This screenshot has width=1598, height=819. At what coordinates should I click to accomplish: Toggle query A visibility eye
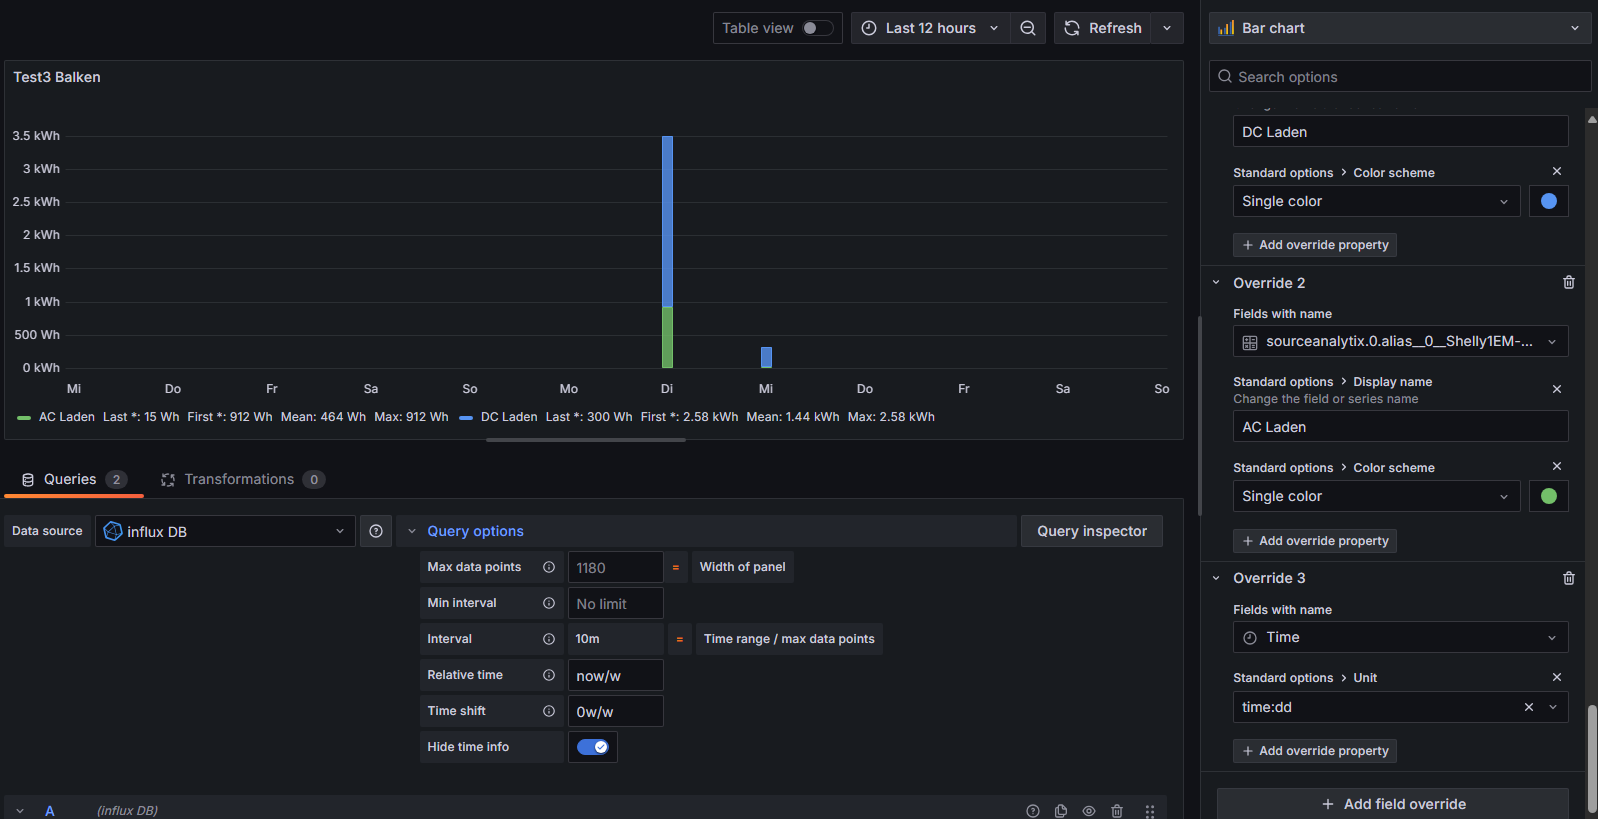1089,811
